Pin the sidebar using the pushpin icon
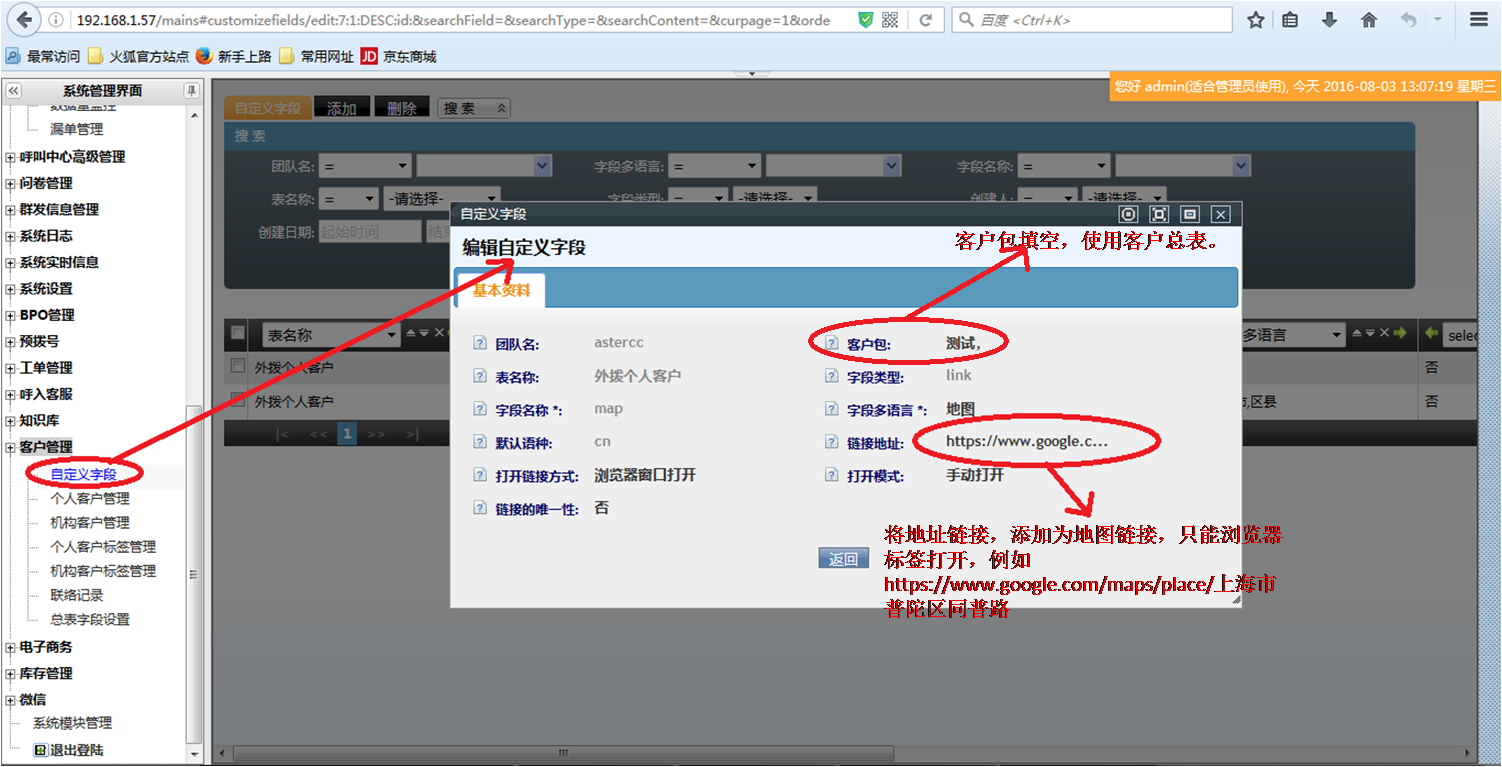The height and width of the screenshot is (767, 1502). tap(191, 91)
